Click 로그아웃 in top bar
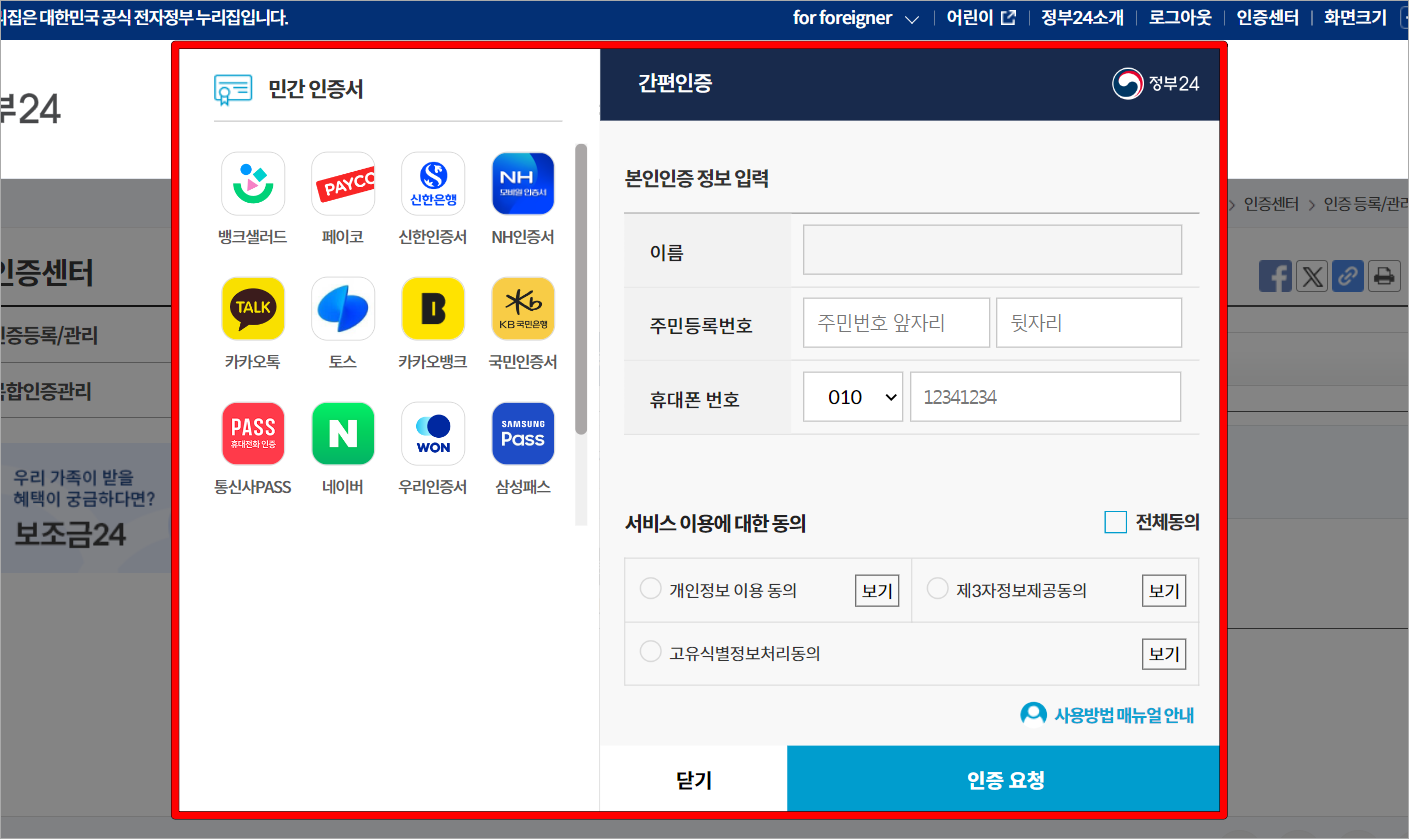The height and width of the screenshot is (839, 1409). (1180, 18)
